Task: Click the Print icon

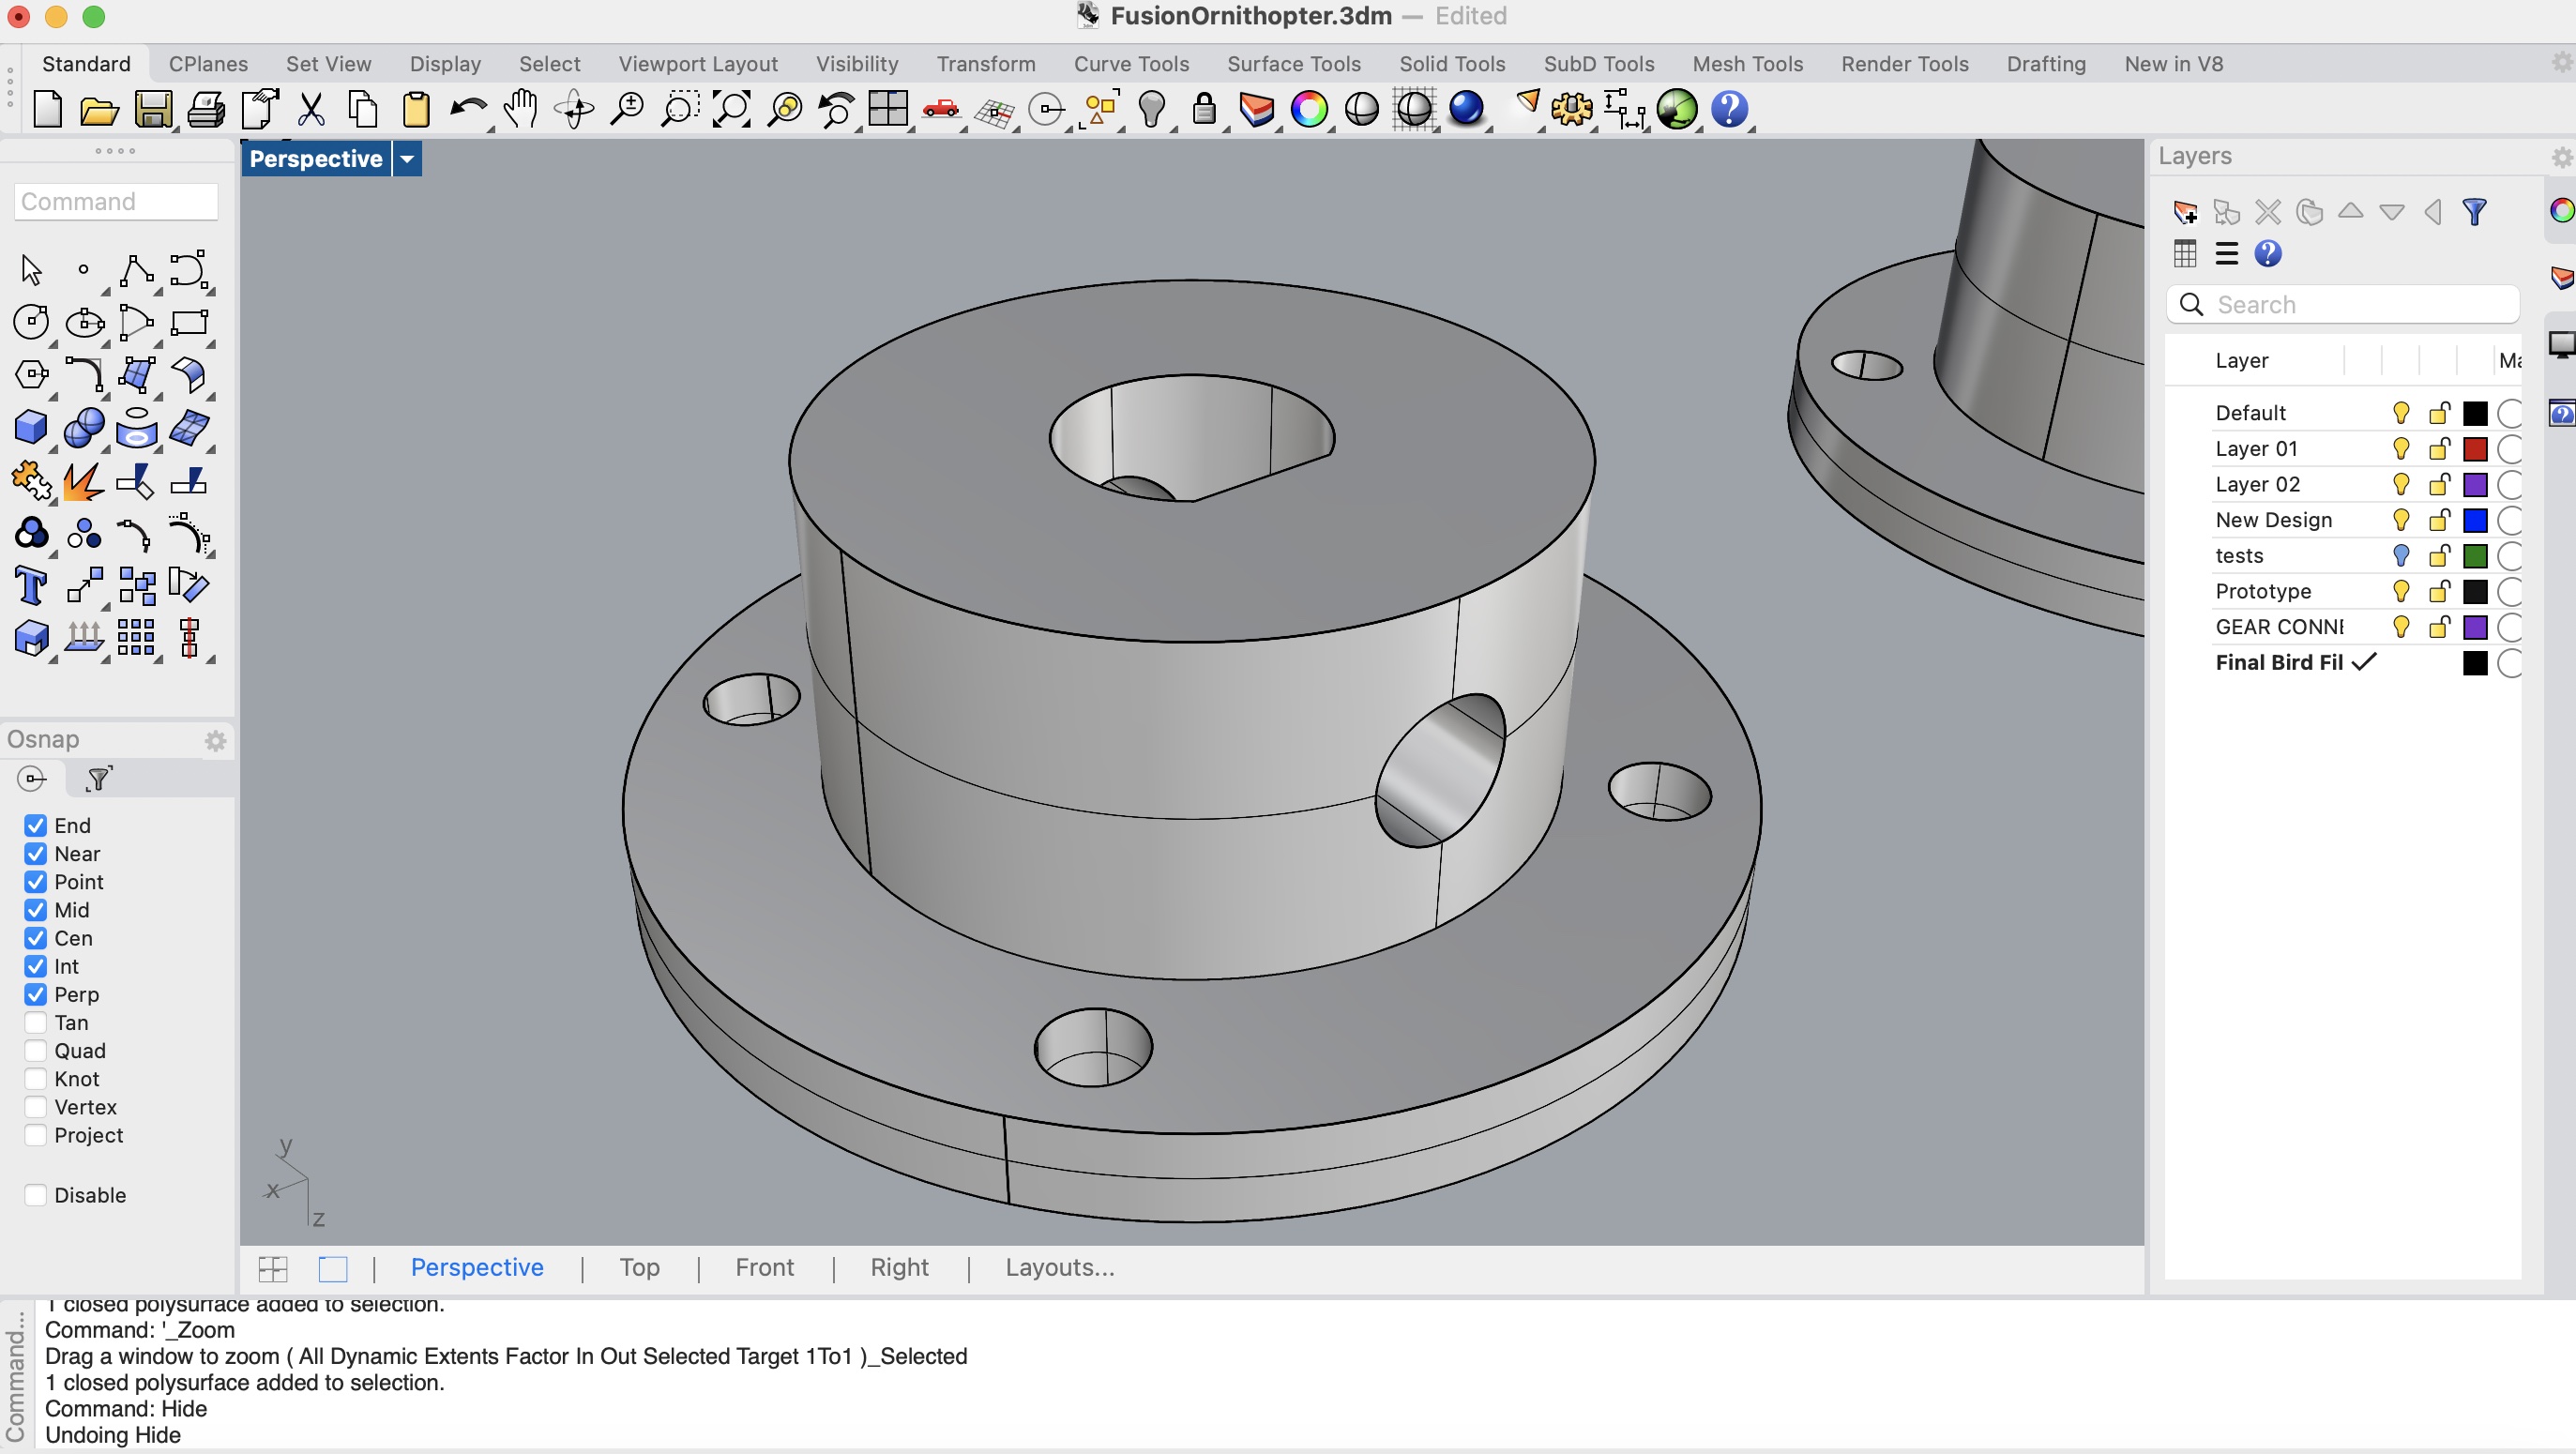Action: (x=205, y=109)
